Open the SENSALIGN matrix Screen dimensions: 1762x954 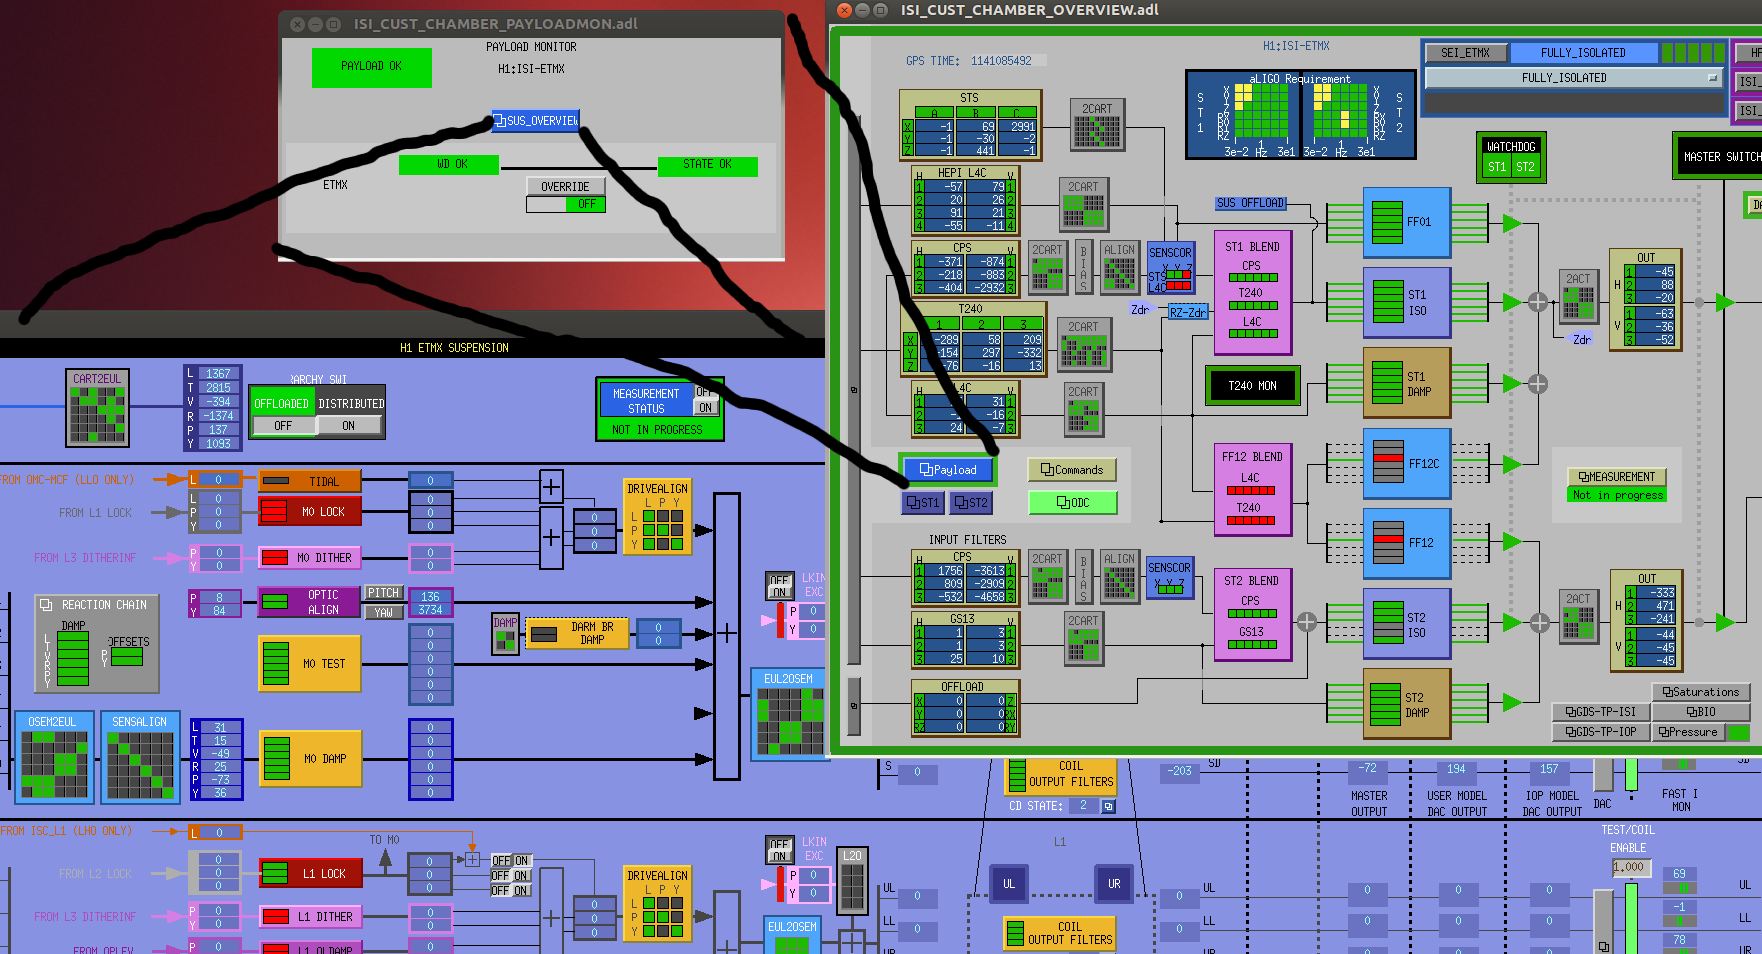[x=140, y=757]
